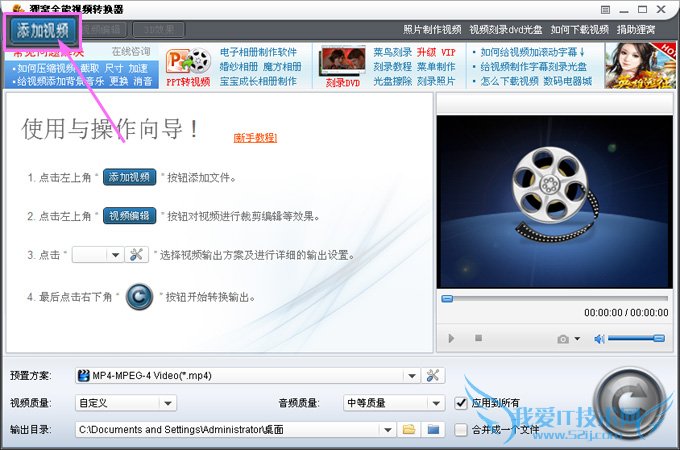Click the game advertisement banner image
680x450 pixels.
tap(640, 66)
